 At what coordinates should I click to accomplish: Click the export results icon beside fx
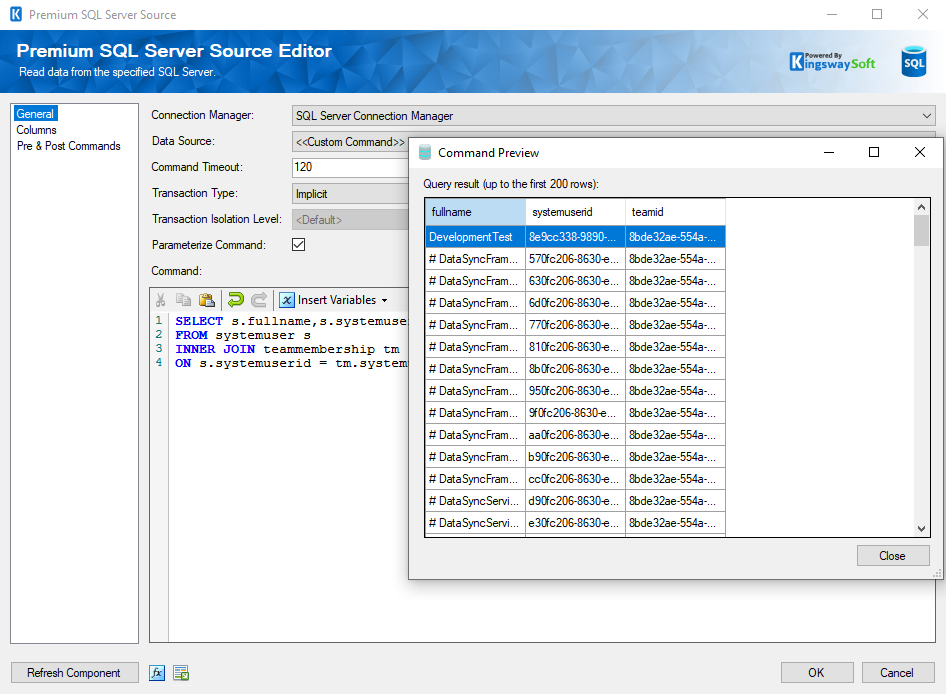[x=180, y=673]
